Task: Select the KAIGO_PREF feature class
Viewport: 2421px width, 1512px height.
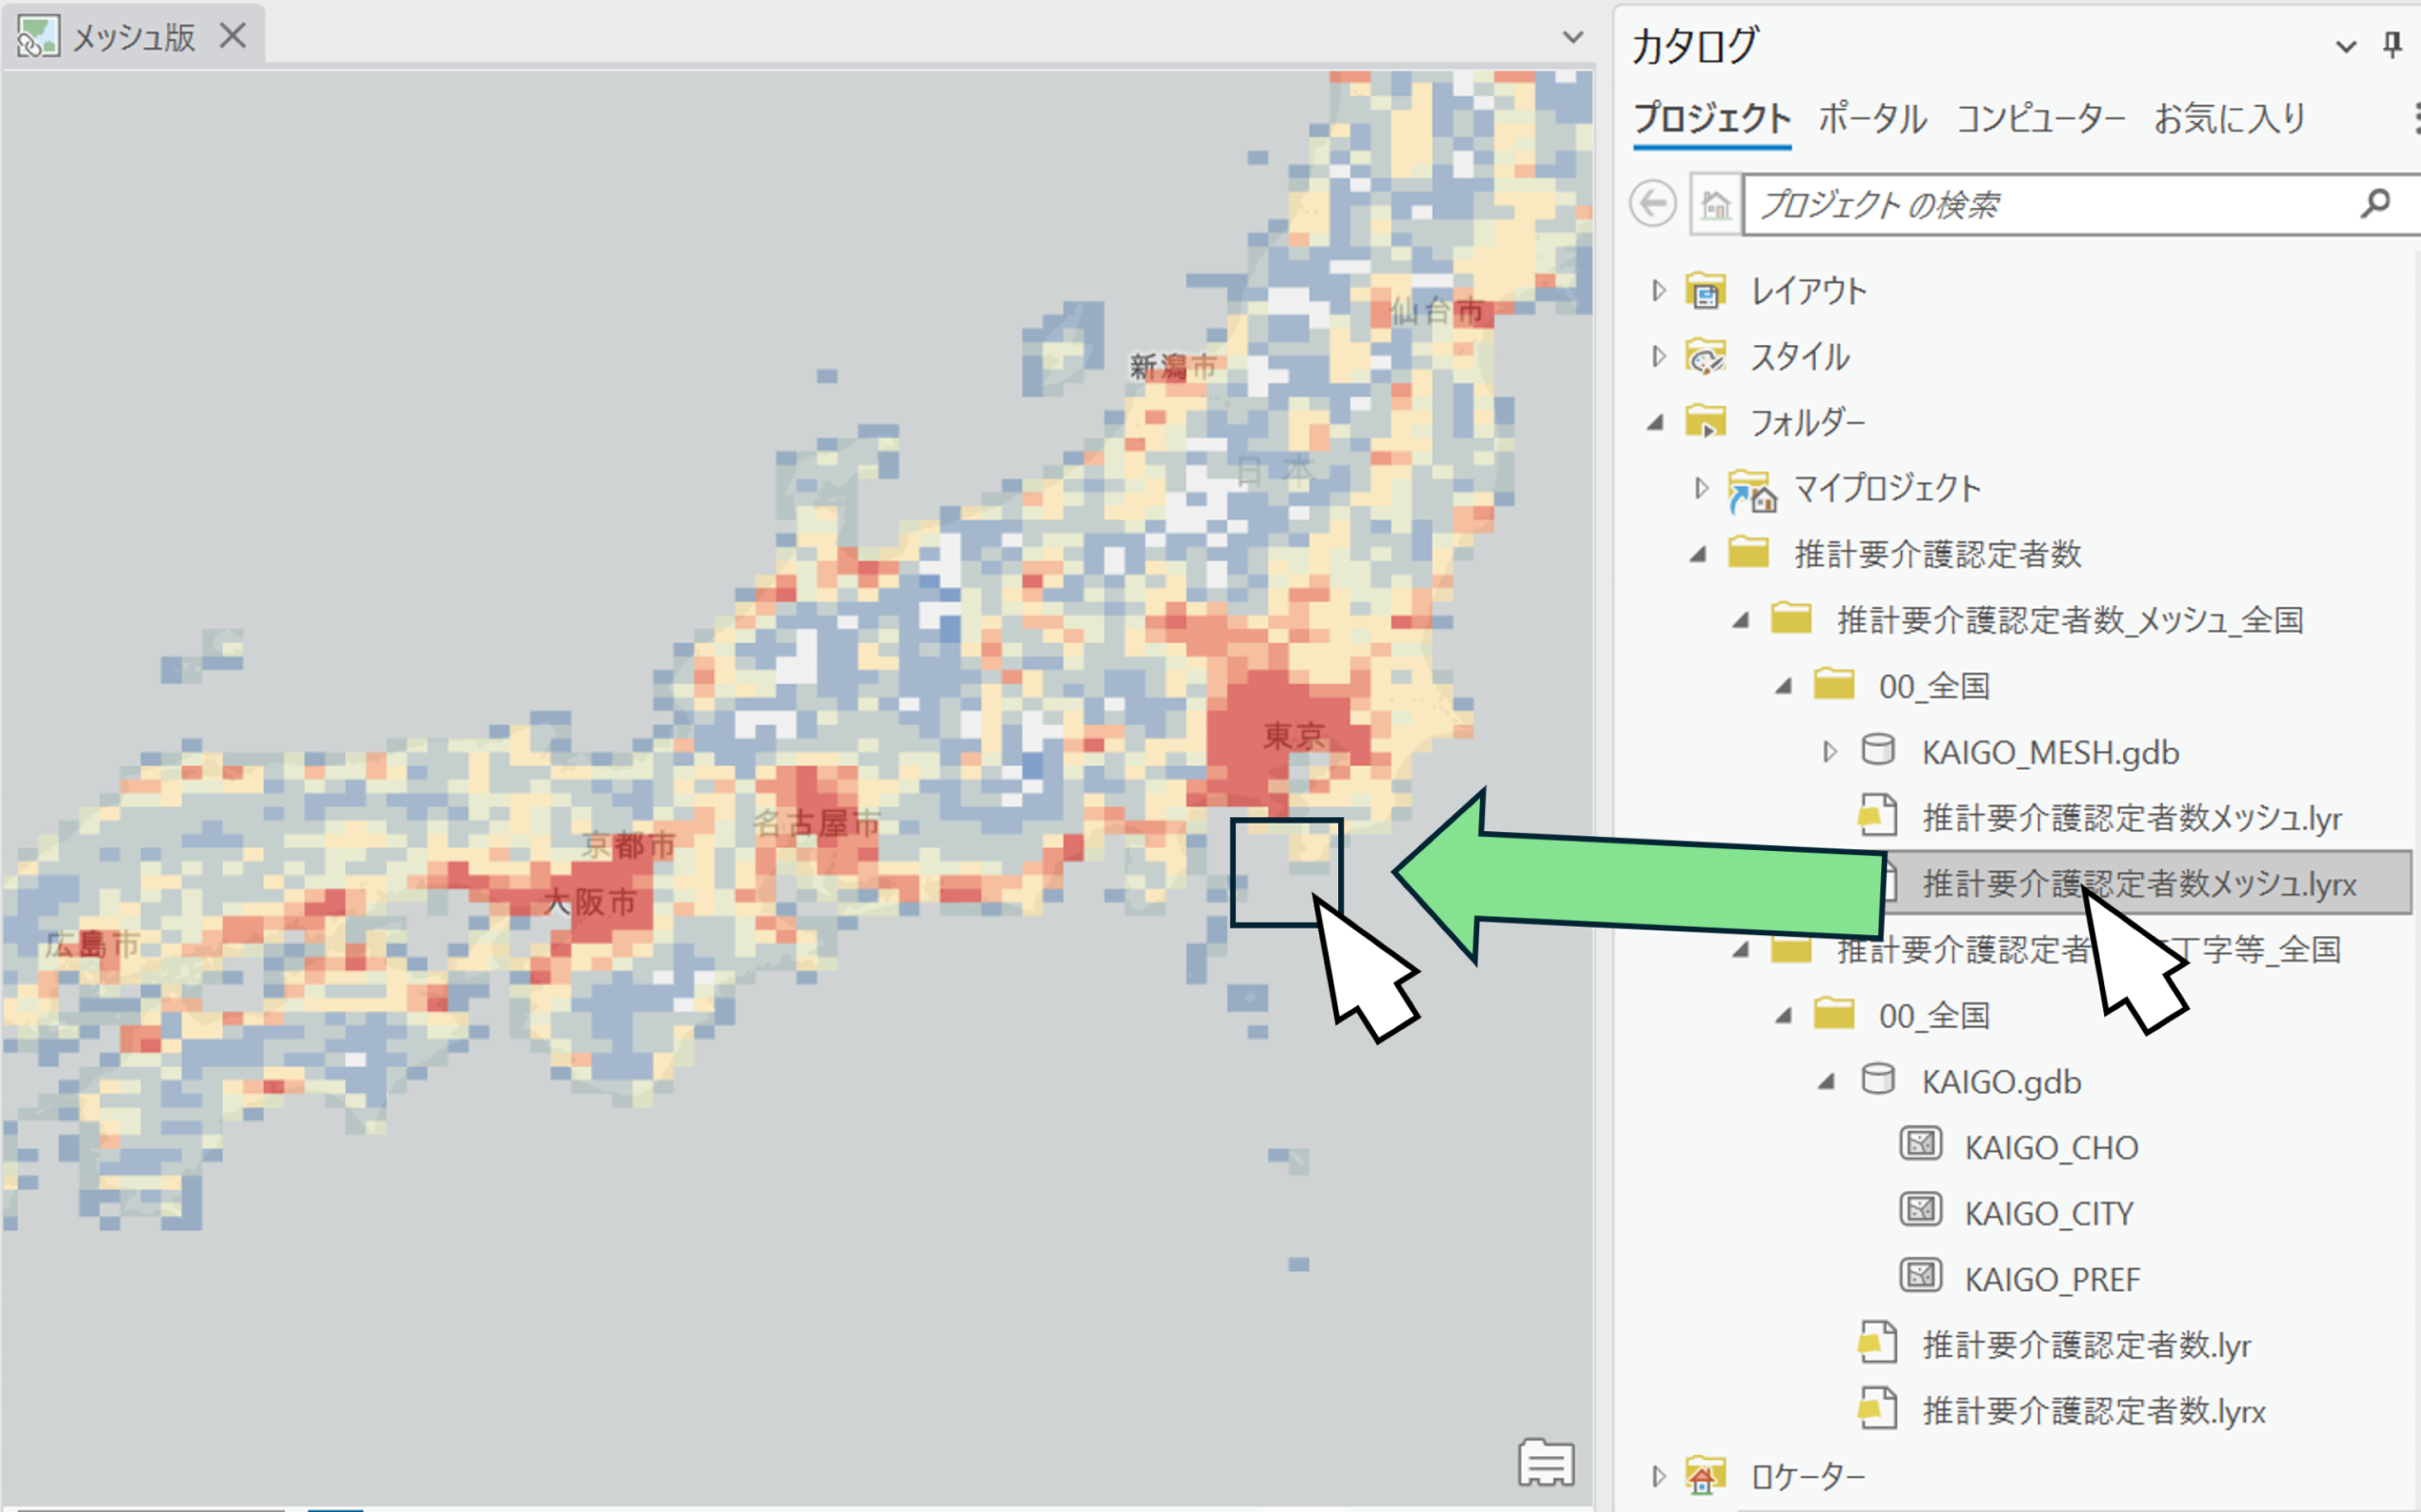Action: pyautogui.click(x=2052, y=1279)
